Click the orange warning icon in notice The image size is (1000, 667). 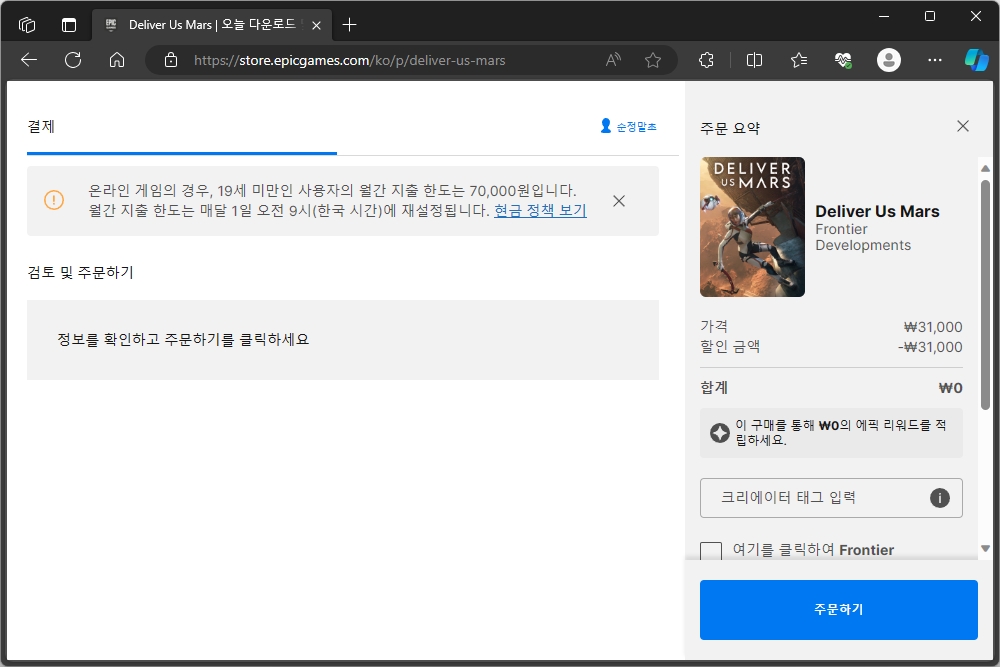(x=54, y=200)
